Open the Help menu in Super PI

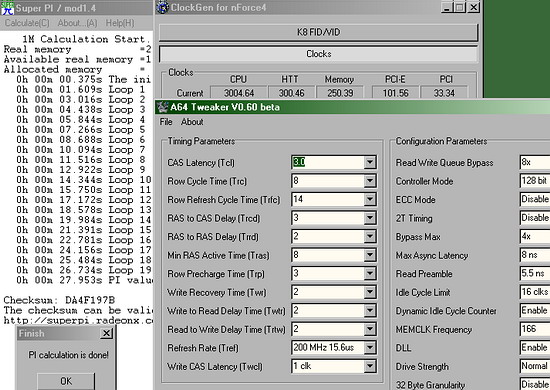120,23
